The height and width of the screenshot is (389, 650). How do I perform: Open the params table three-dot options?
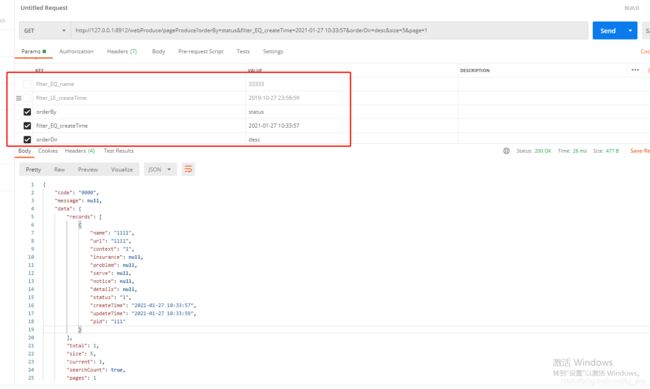point(635,70)
